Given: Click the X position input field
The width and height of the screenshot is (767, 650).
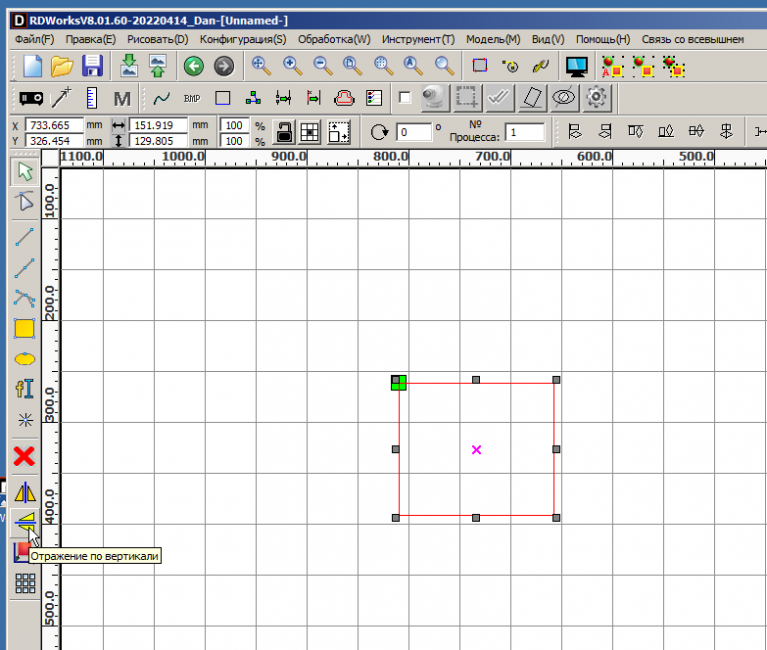Looking at the screenshot, I should pyautogui.click(x=54, y=125).
